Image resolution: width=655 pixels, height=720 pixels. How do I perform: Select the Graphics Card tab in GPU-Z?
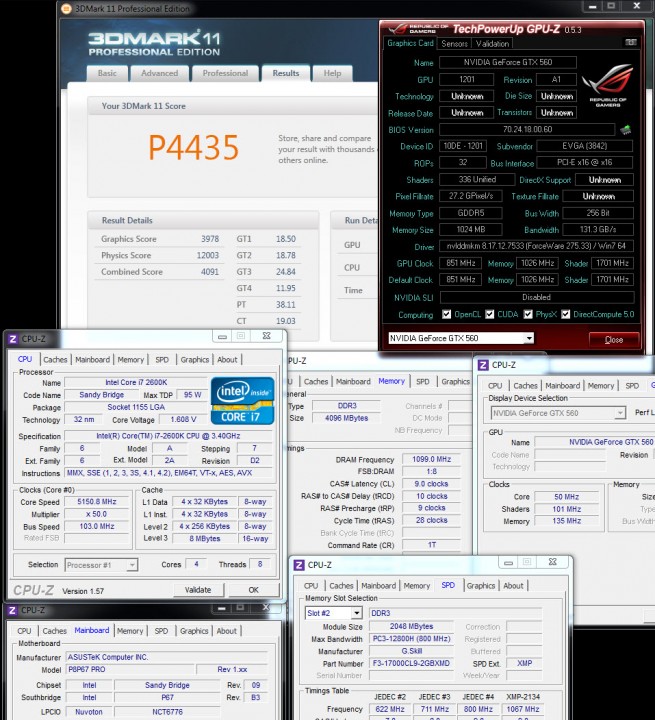point(410,43)
